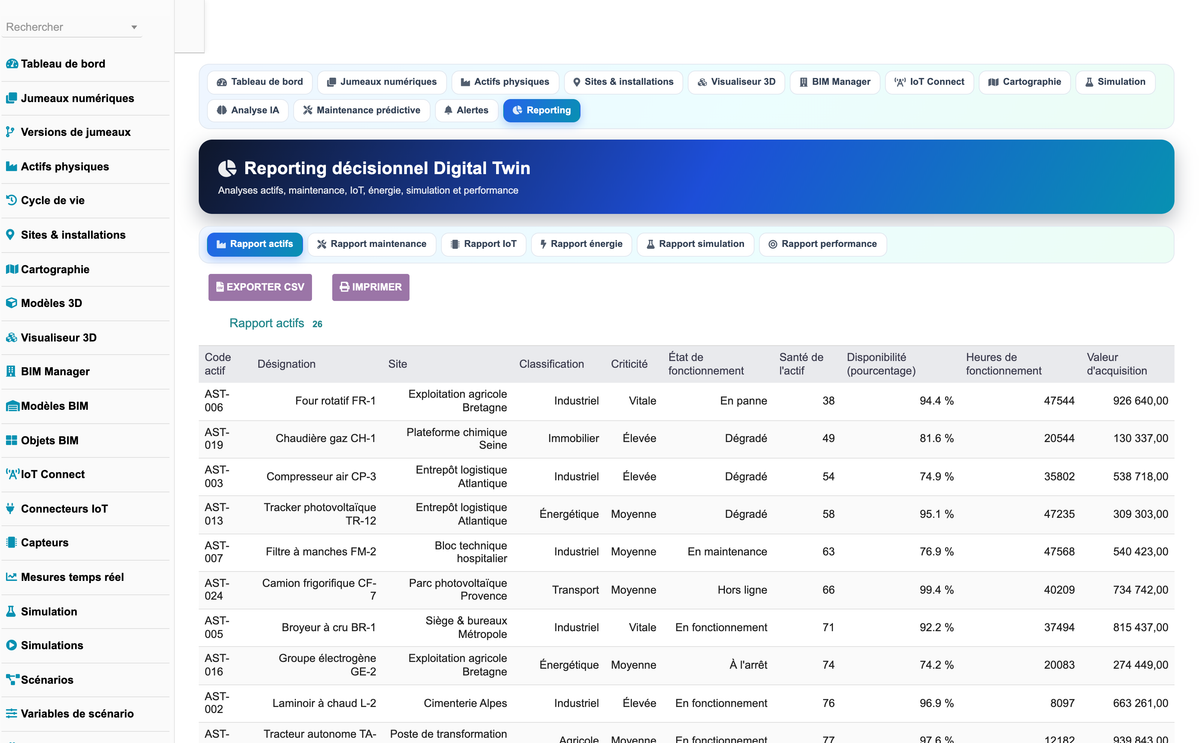The image size is (1200, 743).
Task: Click the Modèles BIM warehouse icon
Action: [x=13, y=406]
